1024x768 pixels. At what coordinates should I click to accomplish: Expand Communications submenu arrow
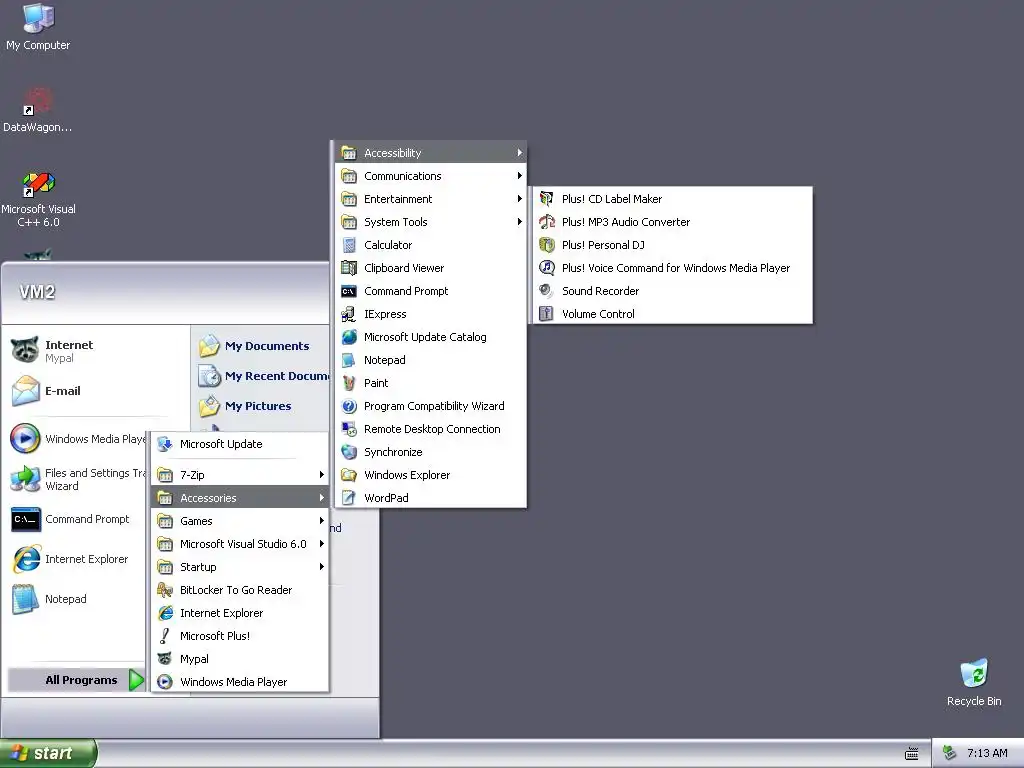pyautogui.click(x=519, y=176)
